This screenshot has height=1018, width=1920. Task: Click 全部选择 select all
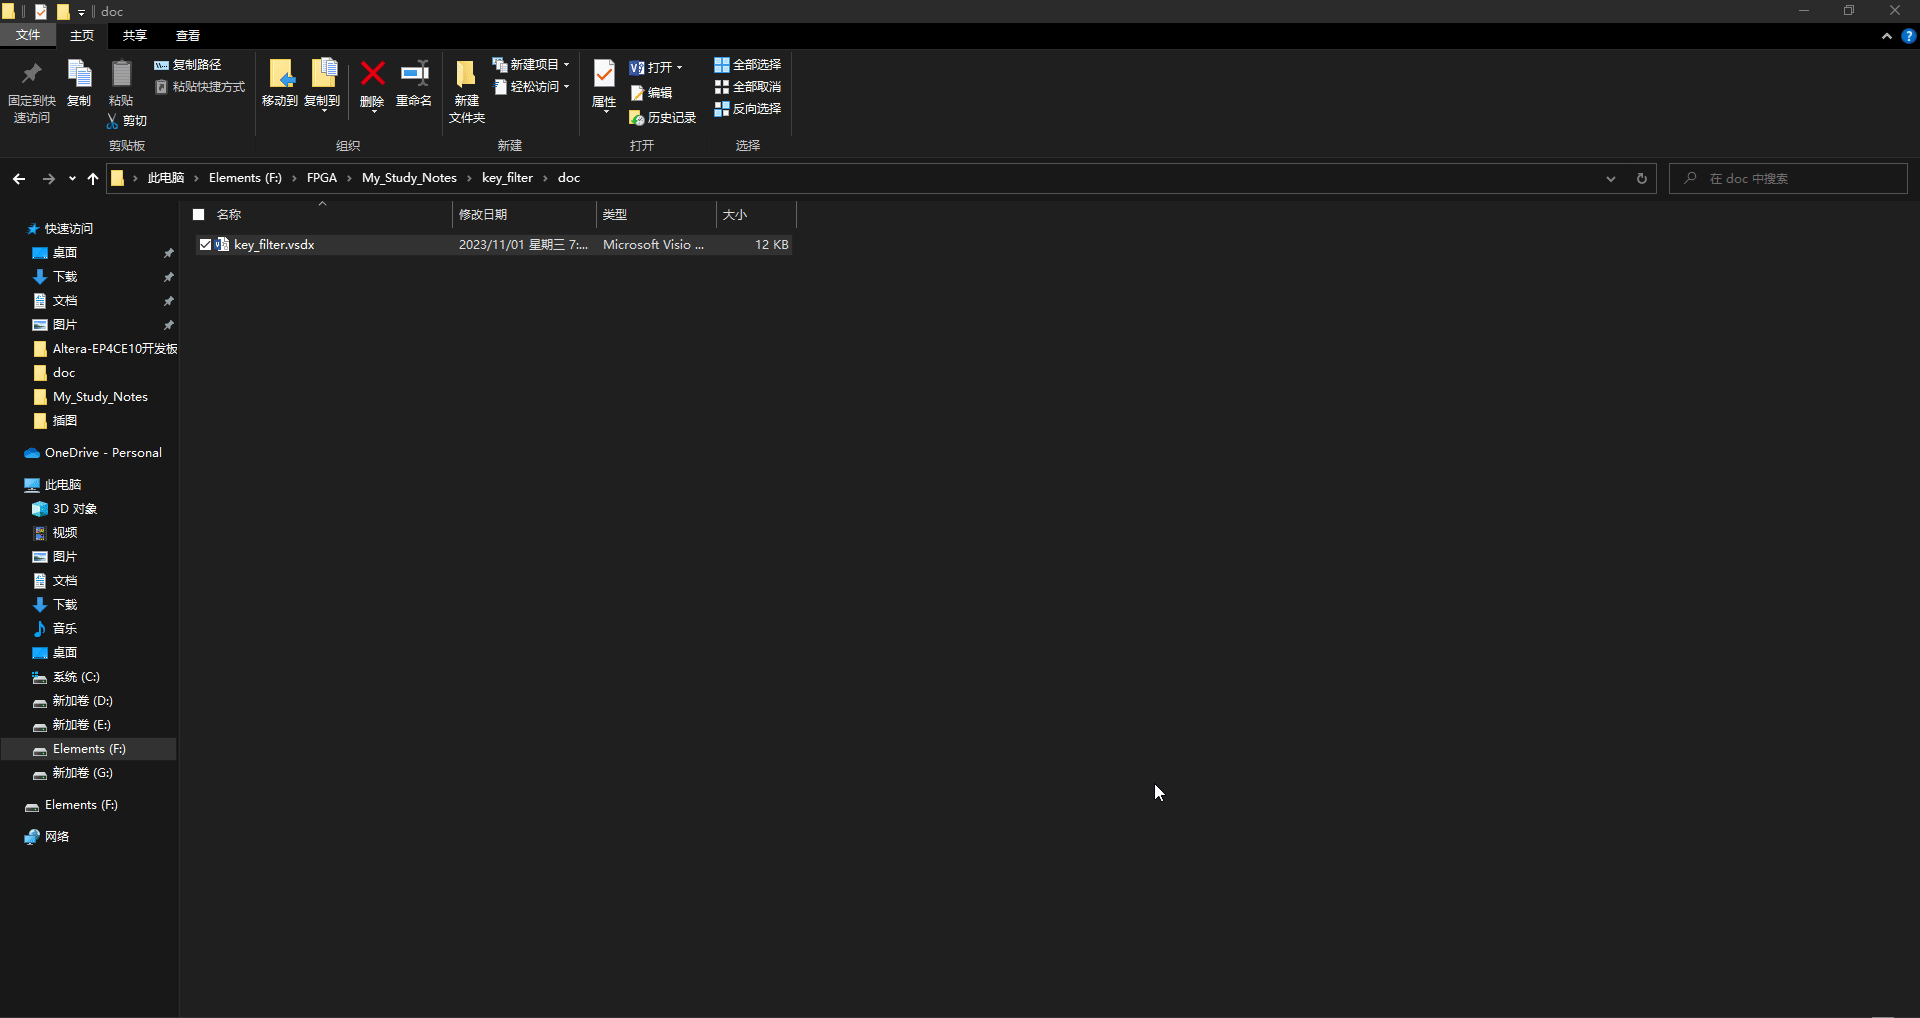pyautogui.click(x=747, y=65)
